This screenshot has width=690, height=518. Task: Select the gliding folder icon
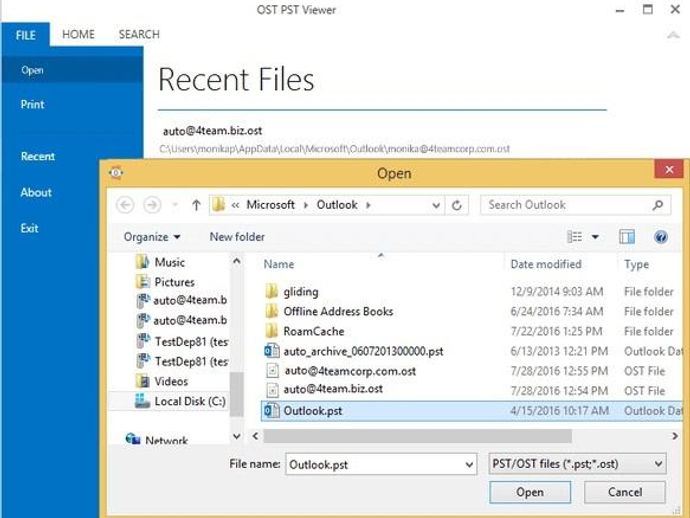point(272,291)
